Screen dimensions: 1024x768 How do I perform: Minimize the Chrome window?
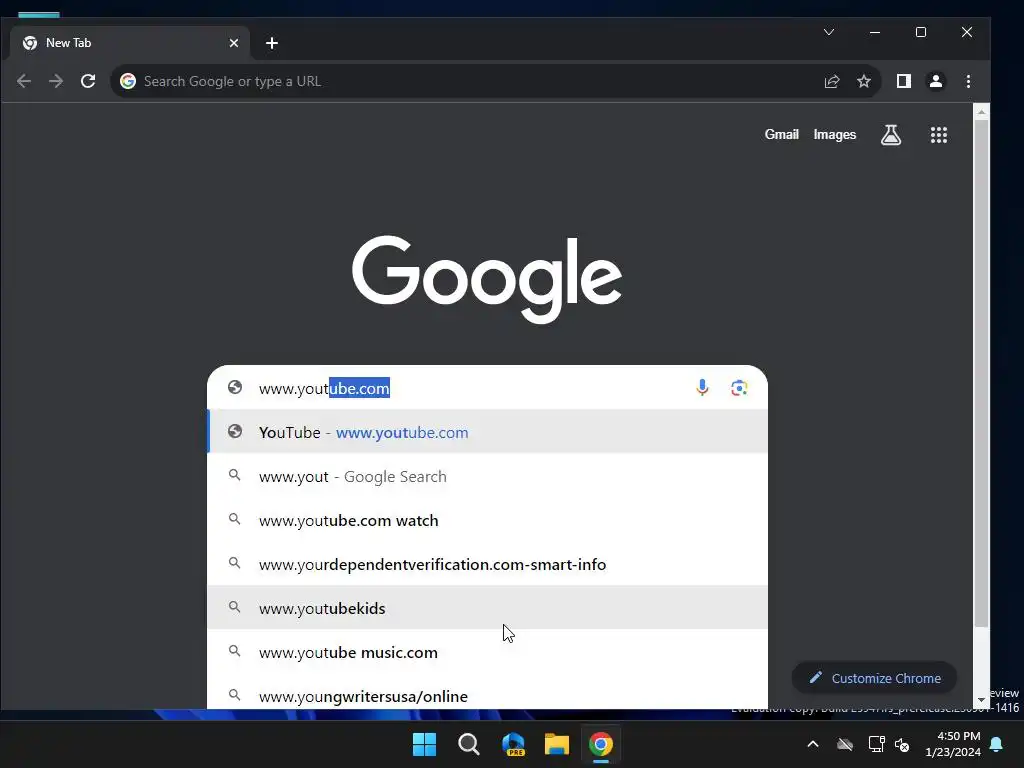[x=875, y=32]
